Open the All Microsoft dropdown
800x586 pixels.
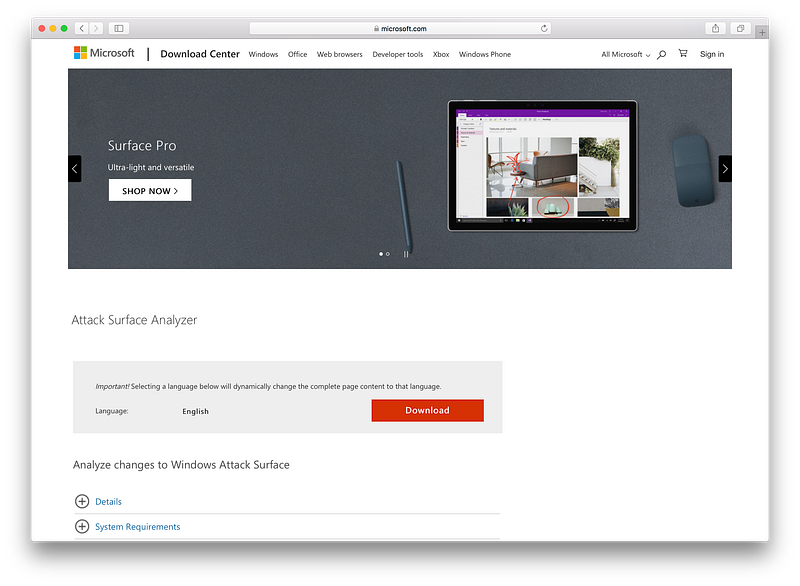(626, 54)
